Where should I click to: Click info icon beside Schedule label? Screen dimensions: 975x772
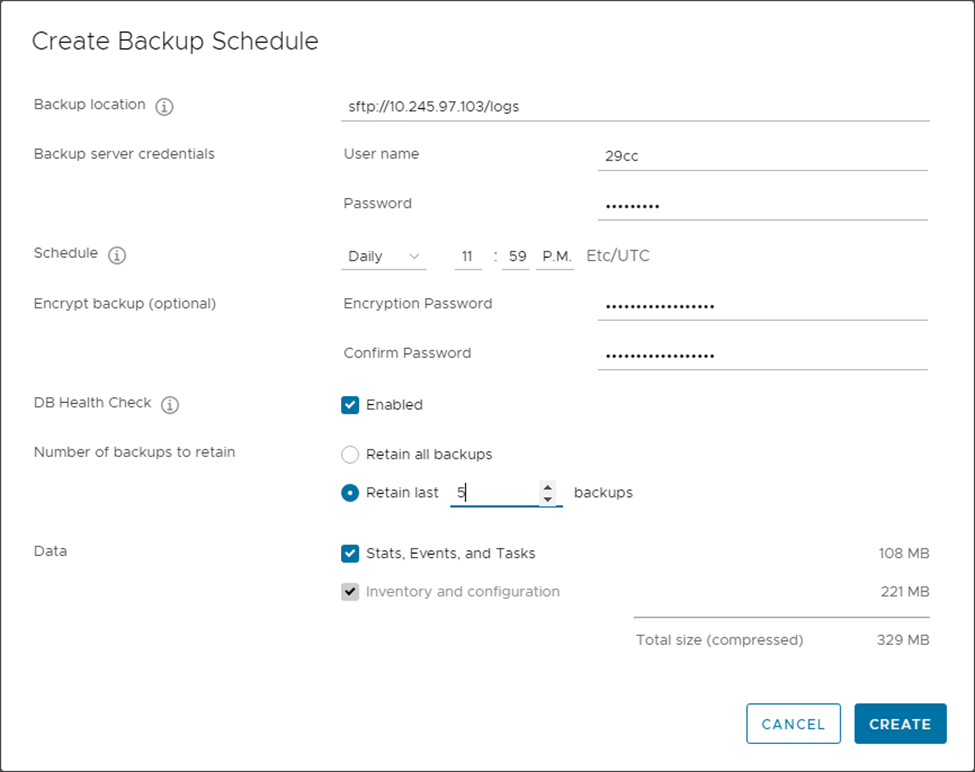tap(117, 255)
